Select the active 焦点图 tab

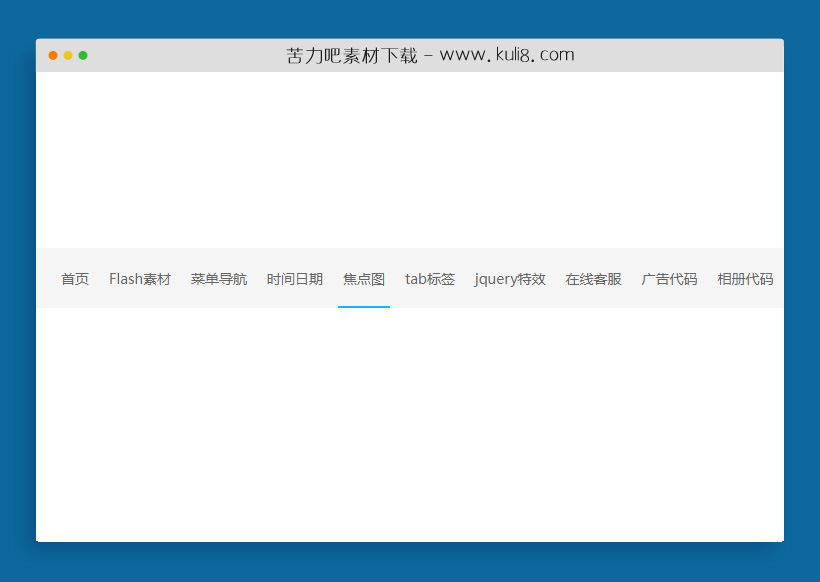pos(363,279)
